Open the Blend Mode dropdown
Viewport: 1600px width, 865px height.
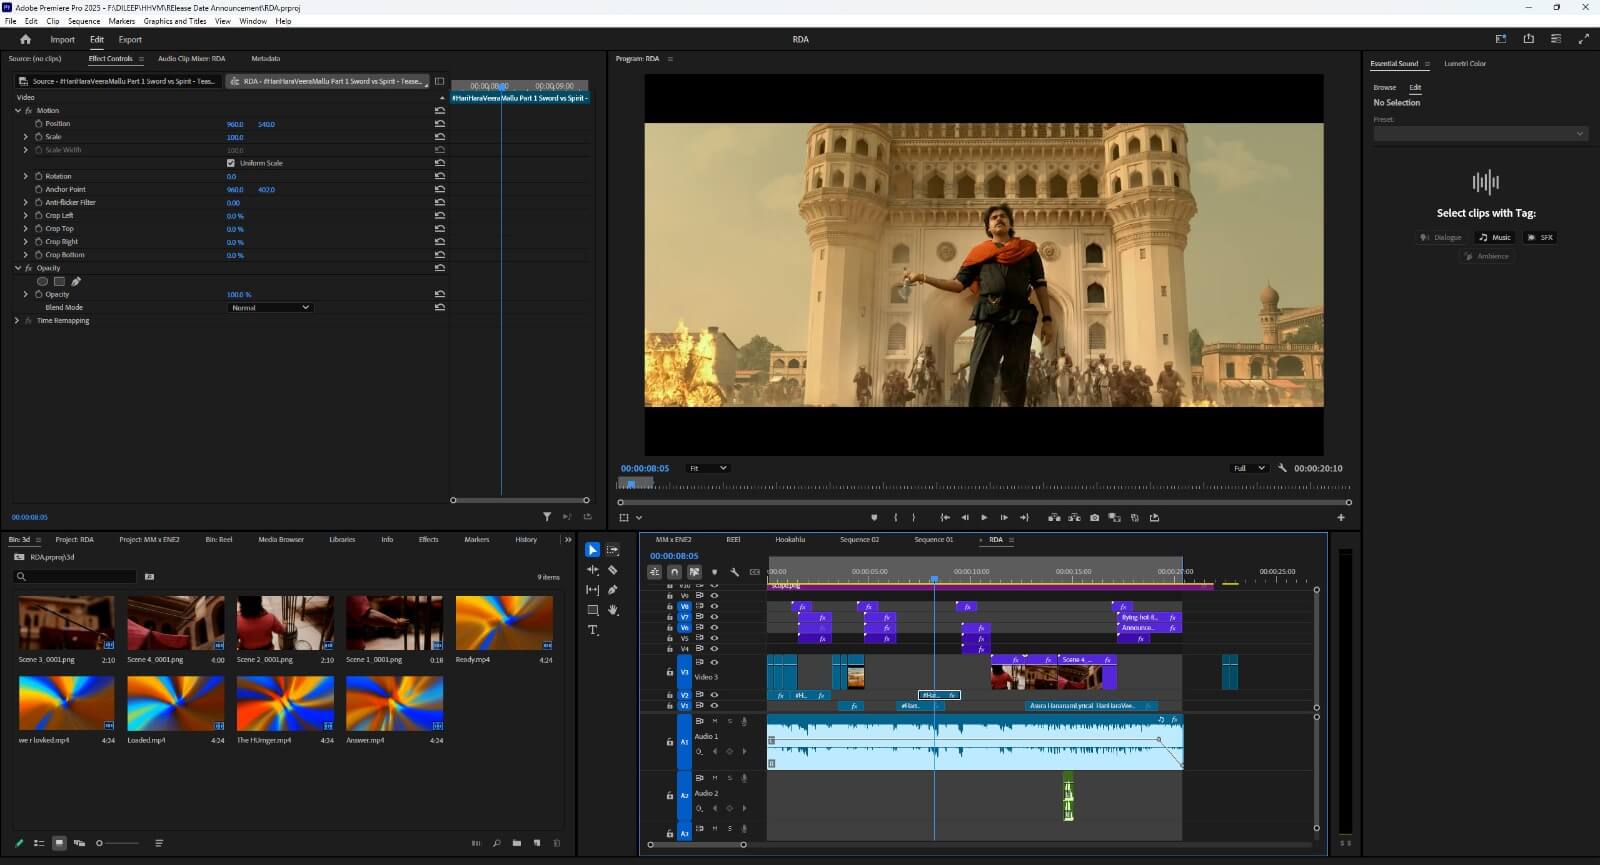[x=271, y=308]
